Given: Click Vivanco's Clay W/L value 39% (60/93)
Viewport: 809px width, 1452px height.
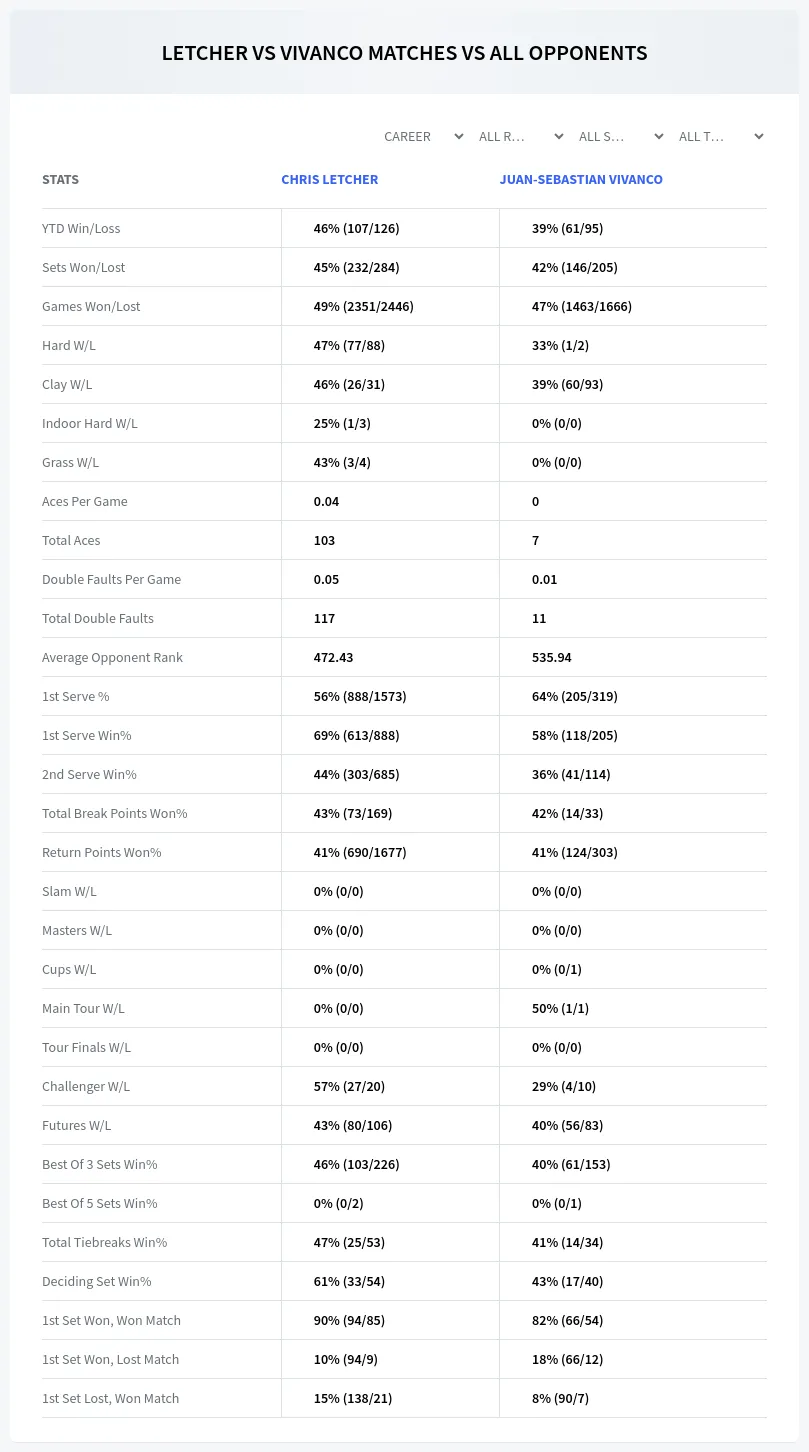Looking at the screenshot, I should click(x=567, y=384).
